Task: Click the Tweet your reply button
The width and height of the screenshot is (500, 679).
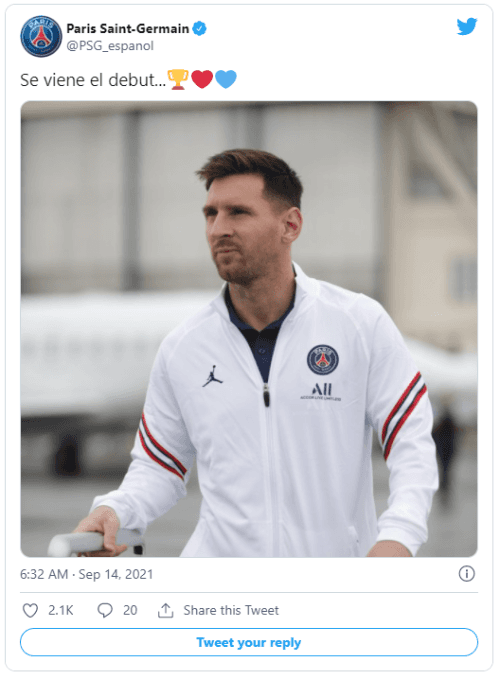Action: tap(249, 642)
